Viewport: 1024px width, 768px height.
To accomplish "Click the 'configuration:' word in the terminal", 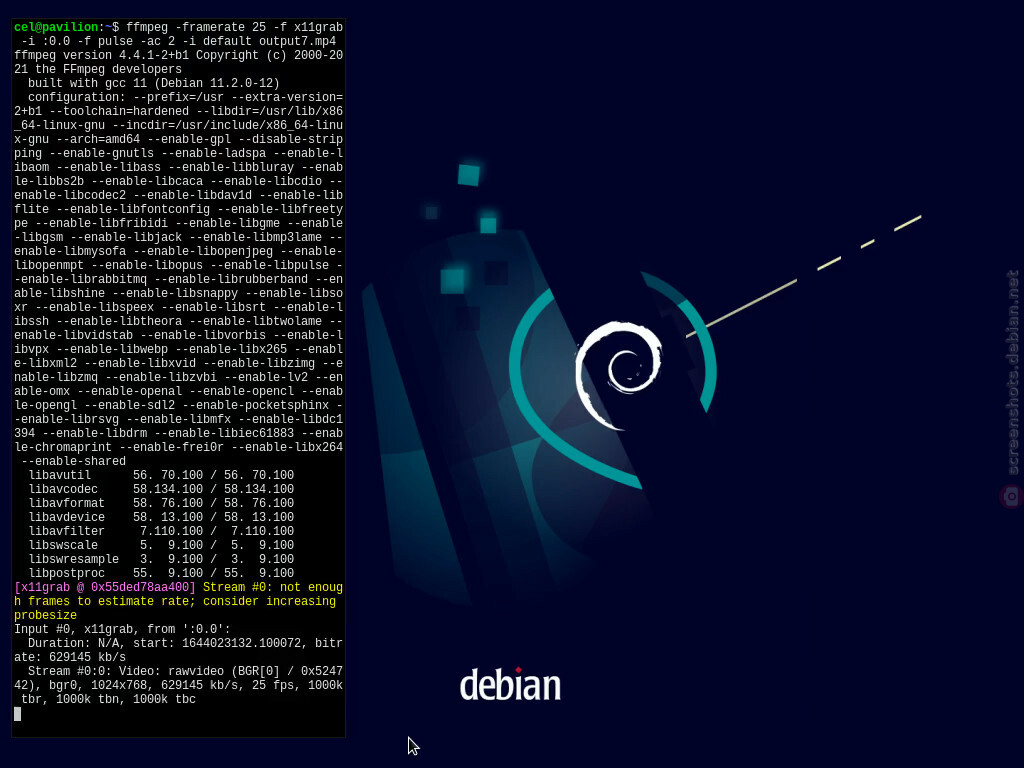I will 77,97.
